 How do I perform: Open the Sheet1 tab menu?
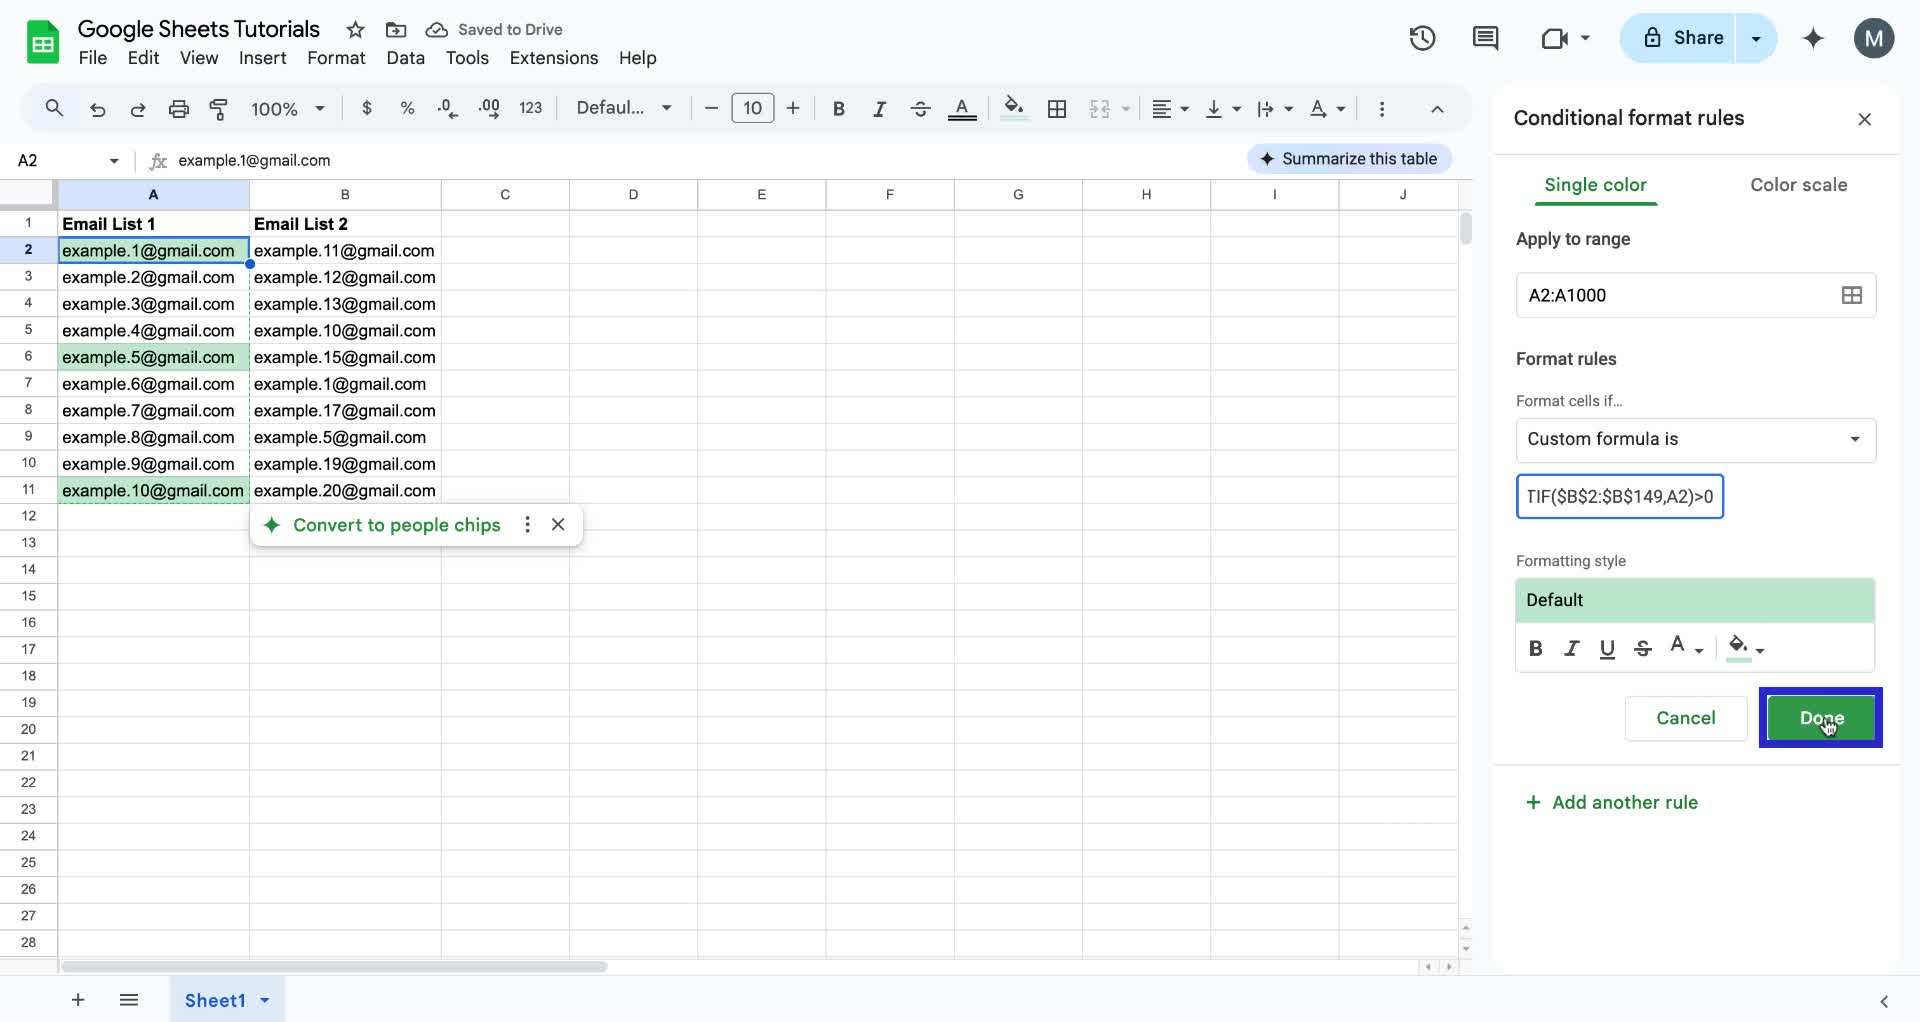(263, 999)
